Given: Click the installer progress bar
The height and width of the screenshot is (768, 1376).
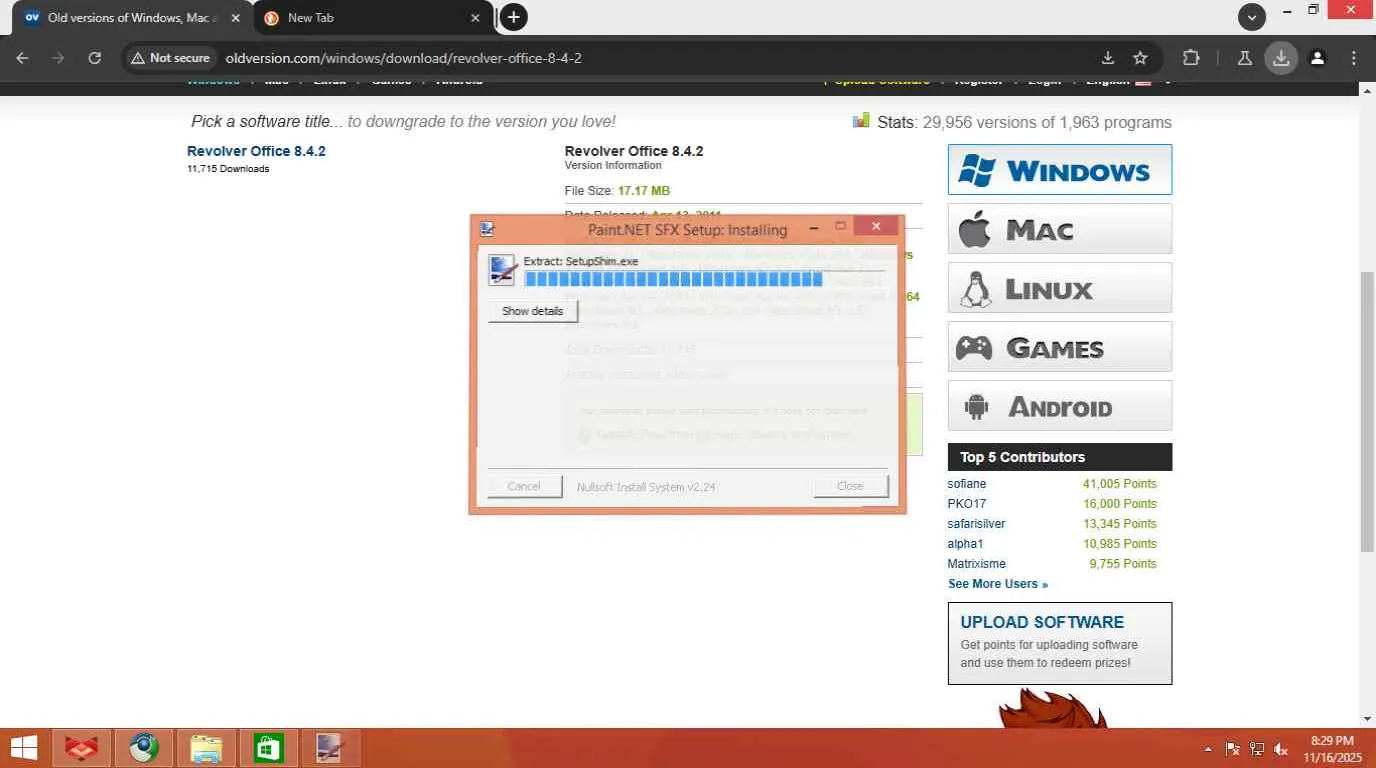Looking at the screenshot, I should [x=704, y=279].
